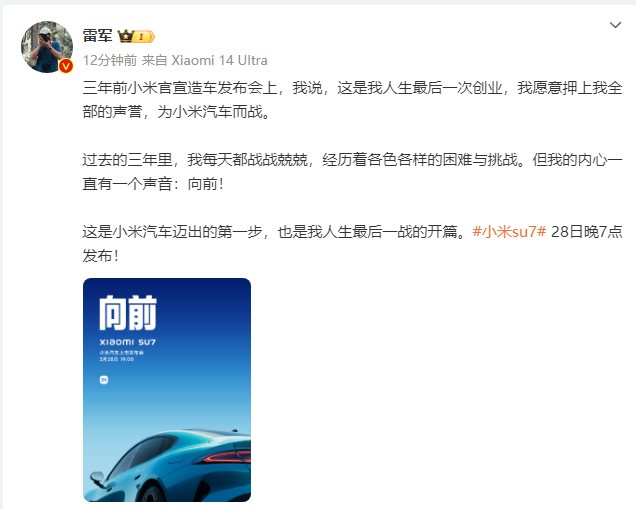The width and height of the screenshot is (636, 509).
Task: Open the #小米su7# hashtag topic
Action: 509,232
